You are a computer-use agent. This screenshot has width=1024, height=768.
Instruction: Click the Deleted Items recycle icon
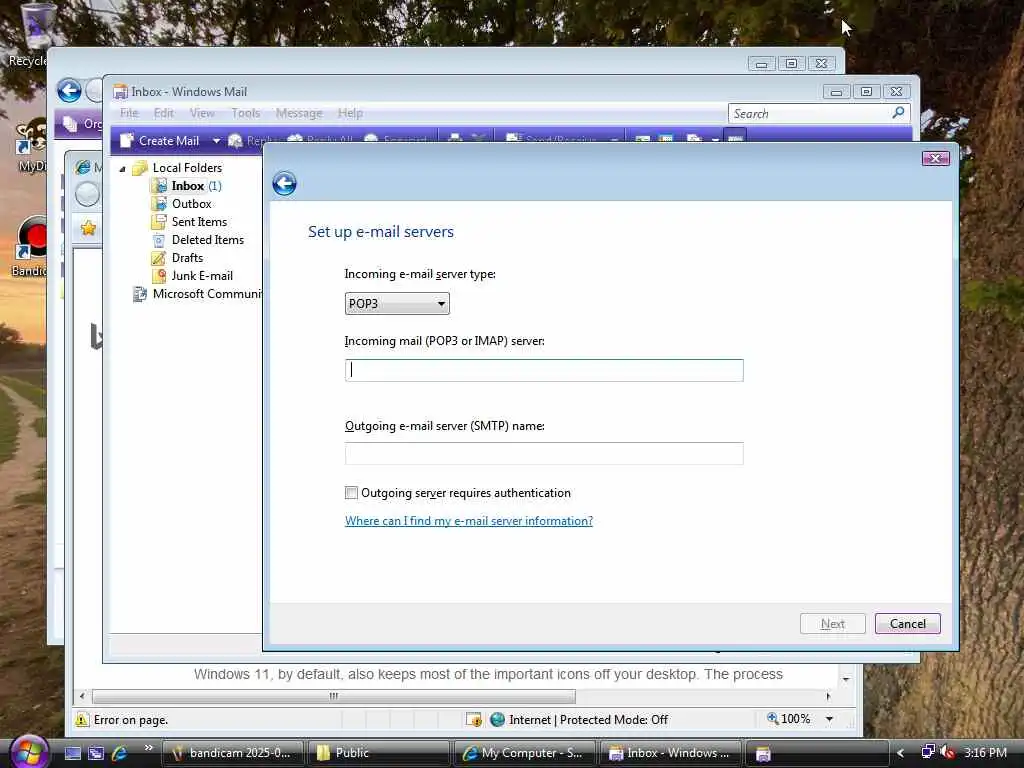click(x=159, y=240)
